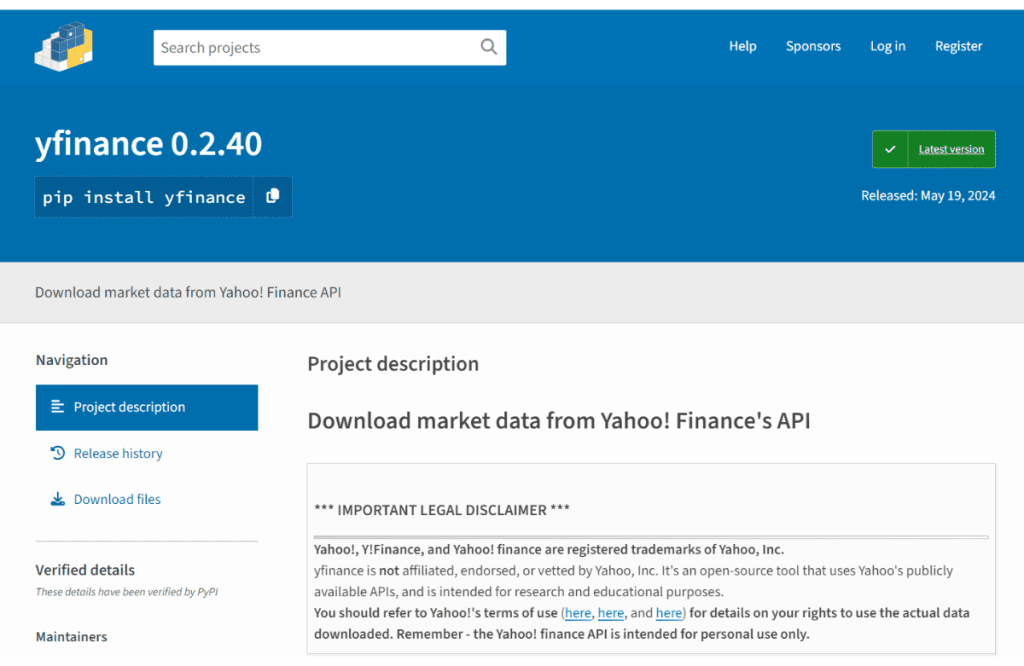Open the Help page from the header
Image resolution: width=1024 pixels, height=666 pixels.
point(742,46)
